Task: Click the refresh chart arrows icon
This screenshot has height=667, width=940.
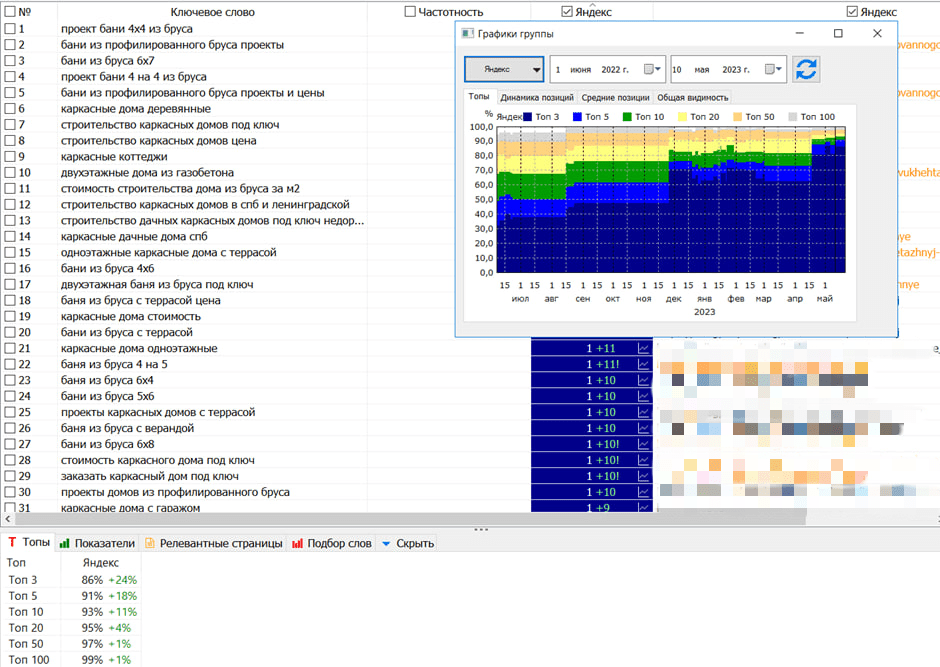Action: [x=806, y=69]
